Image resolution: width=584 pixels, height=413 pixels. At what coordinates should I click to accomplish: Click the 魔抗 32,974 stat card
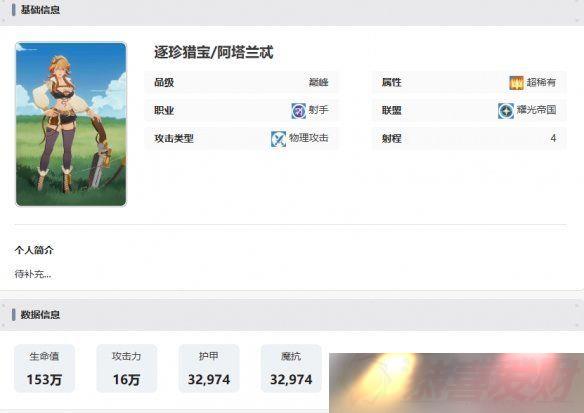pos(291,368)
